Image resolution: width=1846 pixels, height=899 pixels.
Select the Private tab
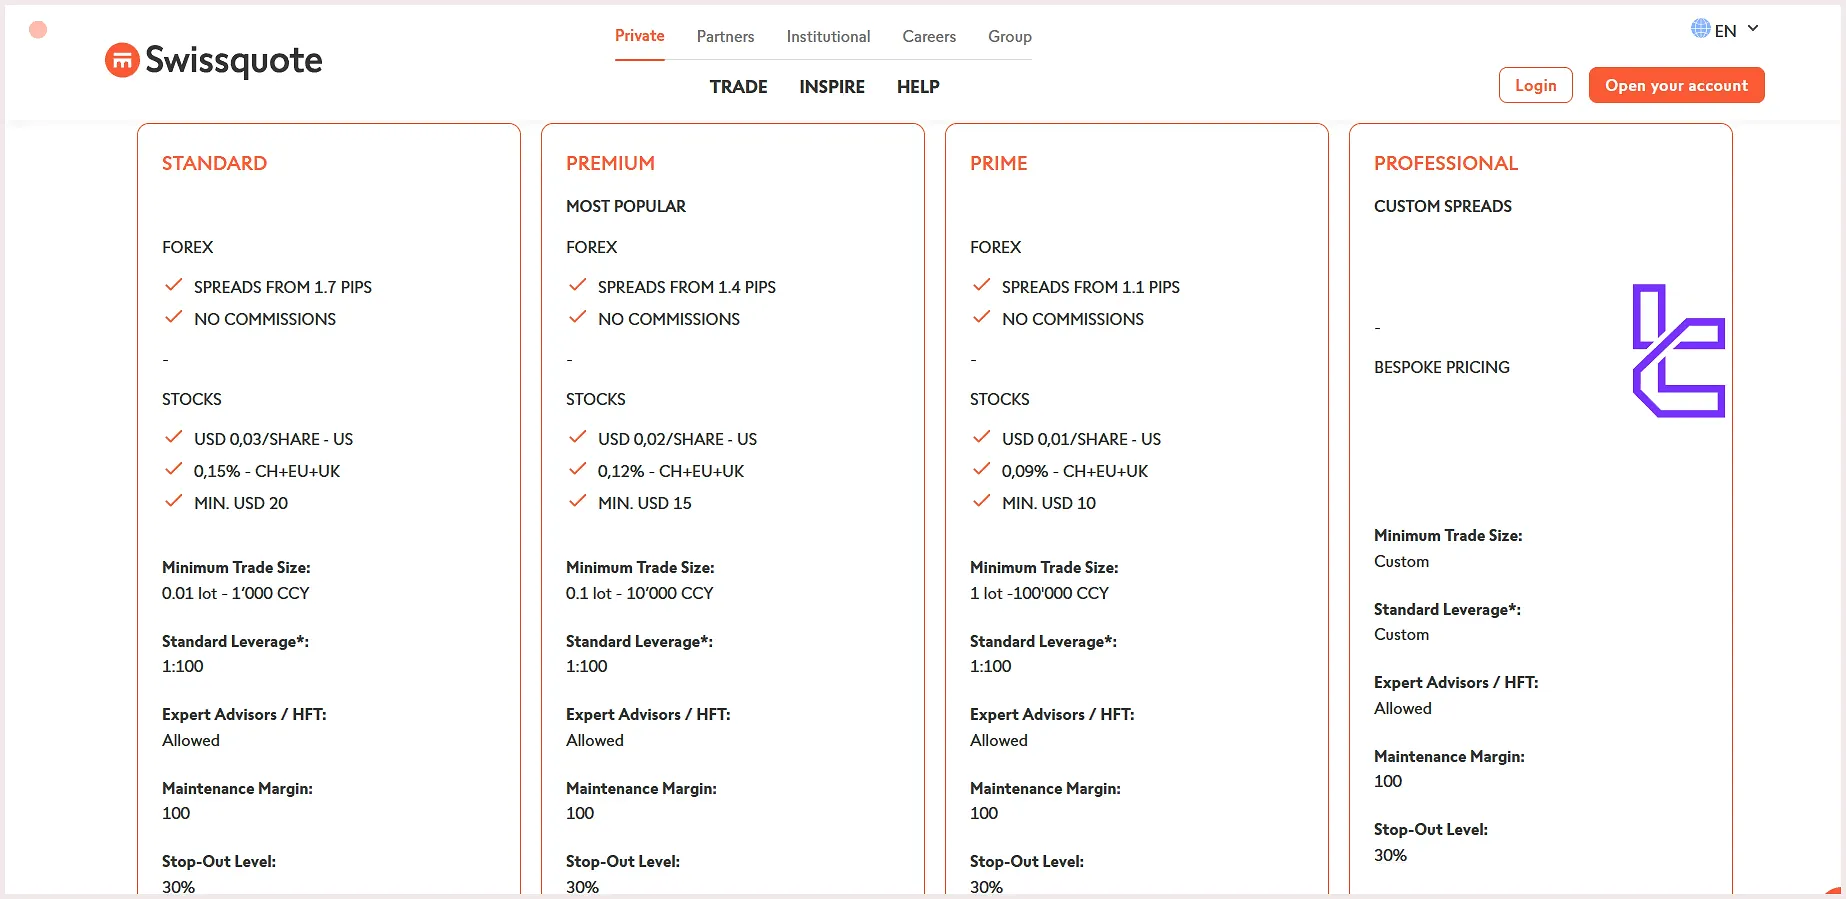click(639, 36)
